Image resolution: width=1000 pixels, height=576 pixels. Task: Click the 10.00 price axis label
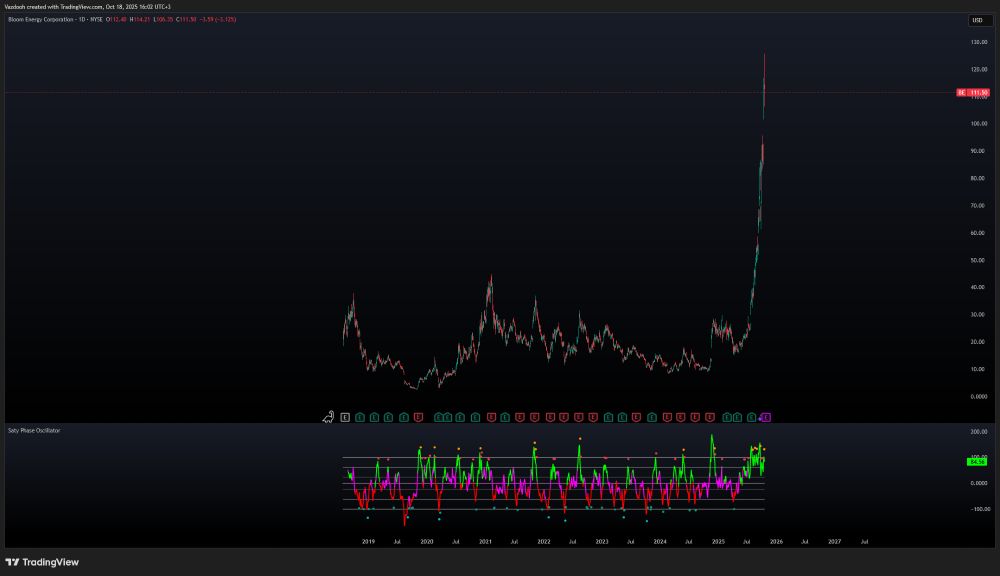point(978,369)
